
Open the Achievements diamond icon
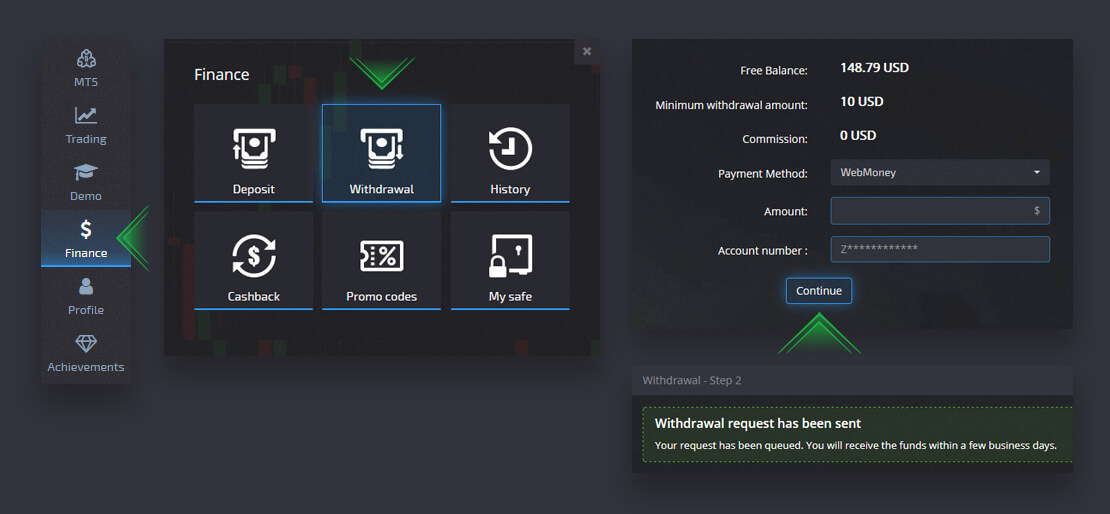(x=86, y=344)
